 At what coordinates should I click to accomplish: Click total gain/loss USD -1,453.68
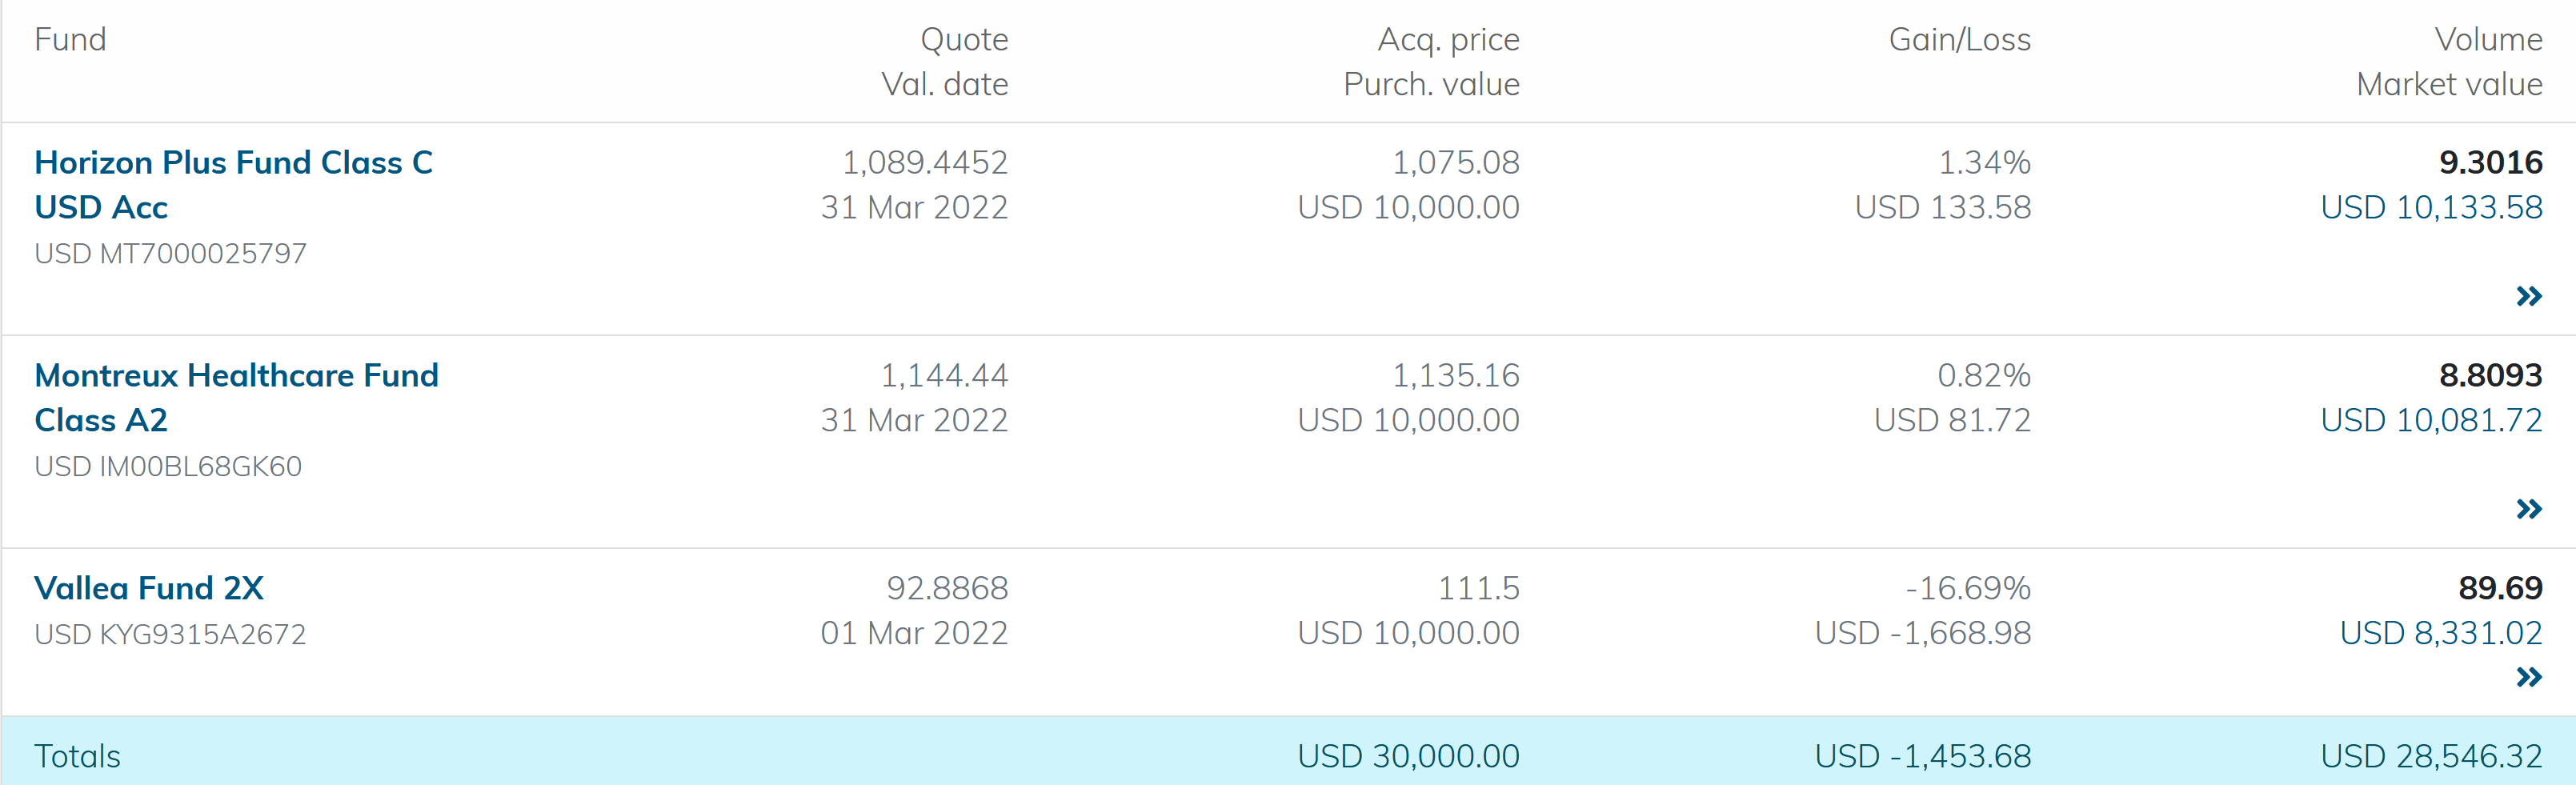point(1922,756)
